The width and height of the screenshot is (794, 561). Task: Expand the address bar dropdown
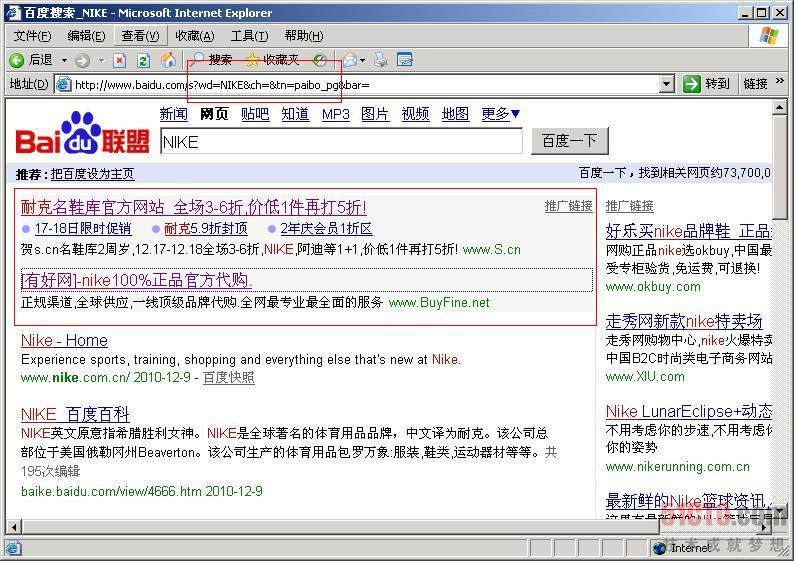667,84
